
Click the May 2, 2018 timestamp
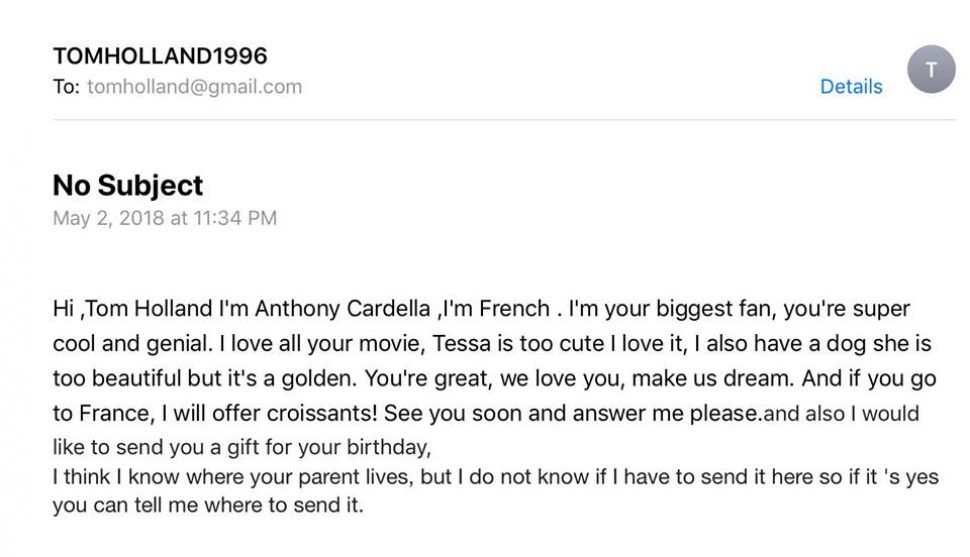click(x=165, y=217)
